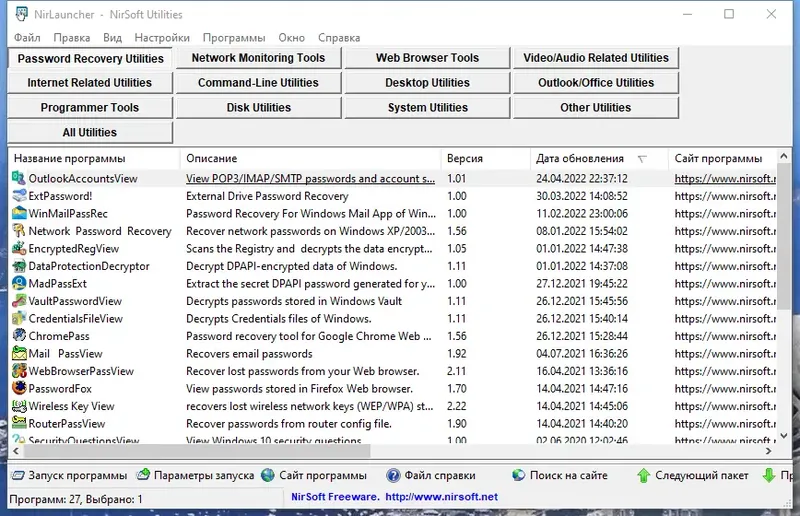Image resolution: width=800 pixels, height=516 pixels.
Task: Click the Файл справки help icon
Action: click(x=393, y=475)
